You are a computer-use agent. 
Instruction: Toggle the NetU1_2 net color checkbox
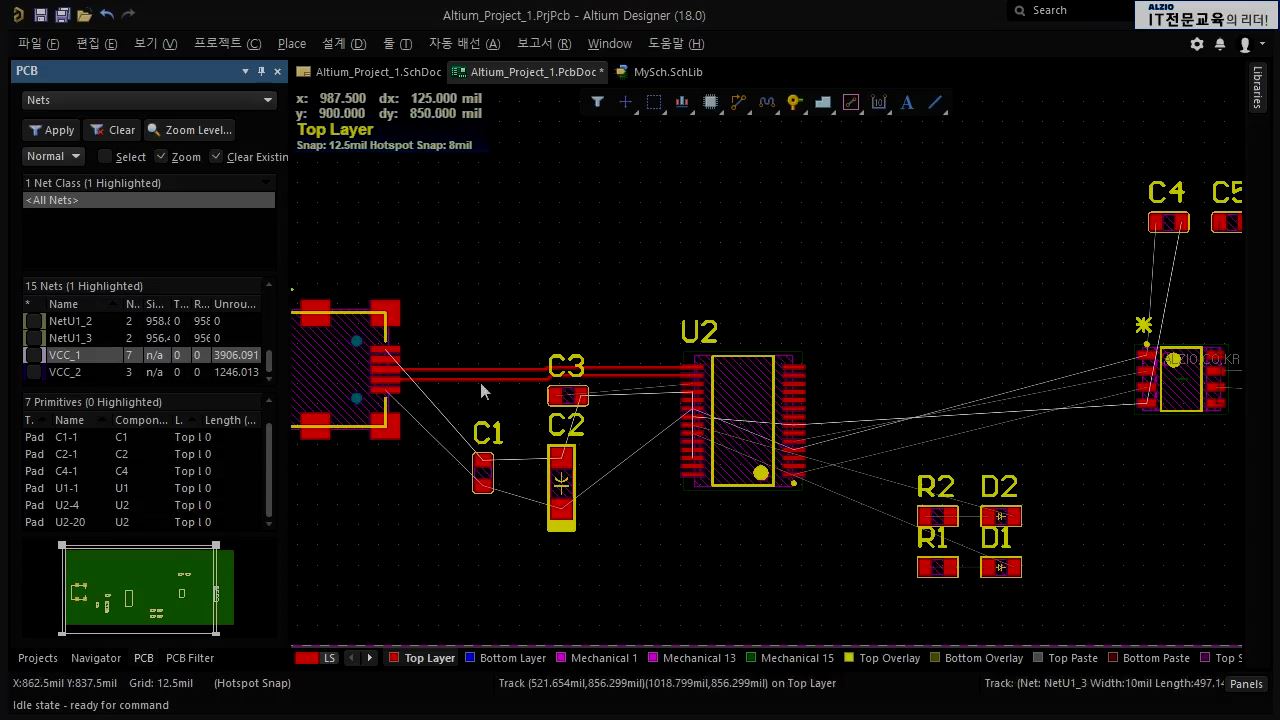click(x=35, y=321)
